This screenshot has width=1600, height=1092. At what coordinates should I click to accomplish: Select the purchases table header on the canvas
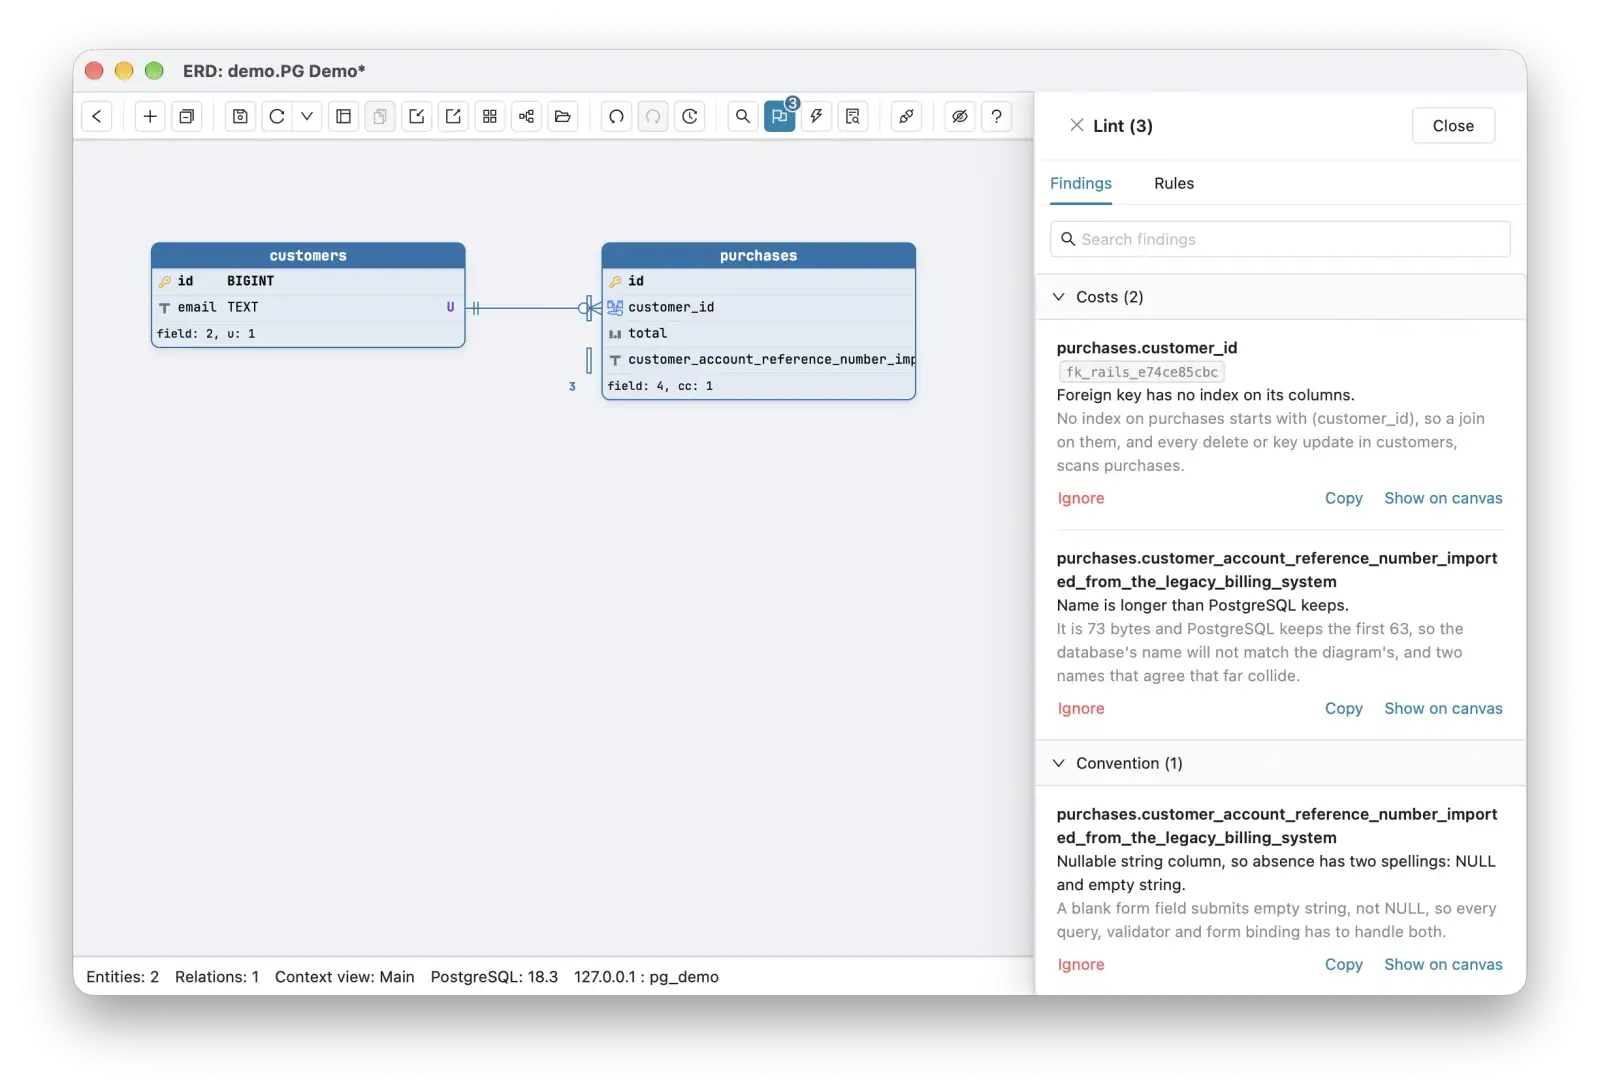[x=759, y=256]
